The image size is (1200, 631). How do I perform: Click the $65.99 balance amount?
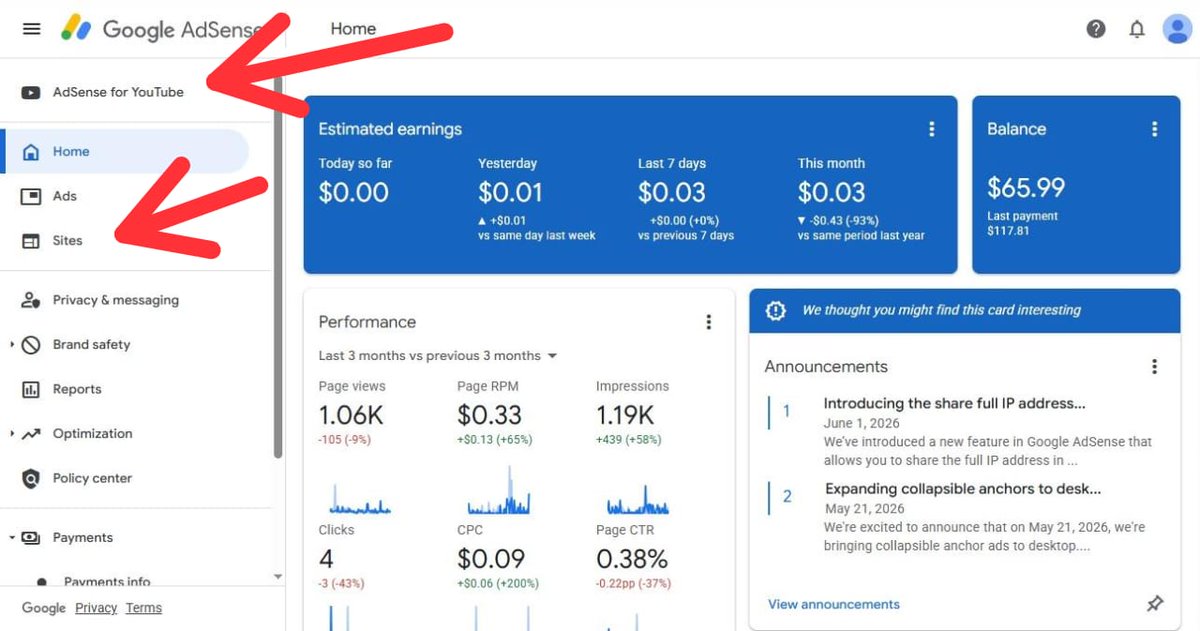pos(1026,187)
